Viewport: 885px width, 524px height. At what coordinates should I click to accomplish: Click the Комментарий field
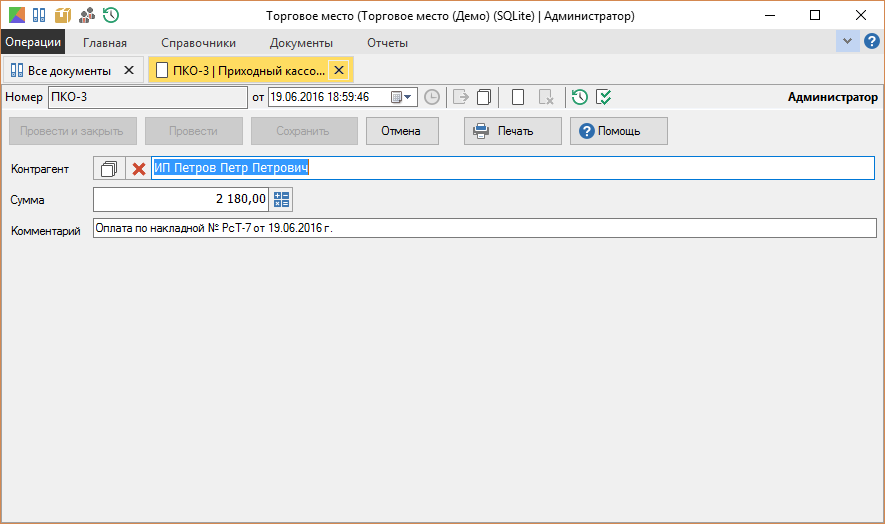tap(484, 228)
